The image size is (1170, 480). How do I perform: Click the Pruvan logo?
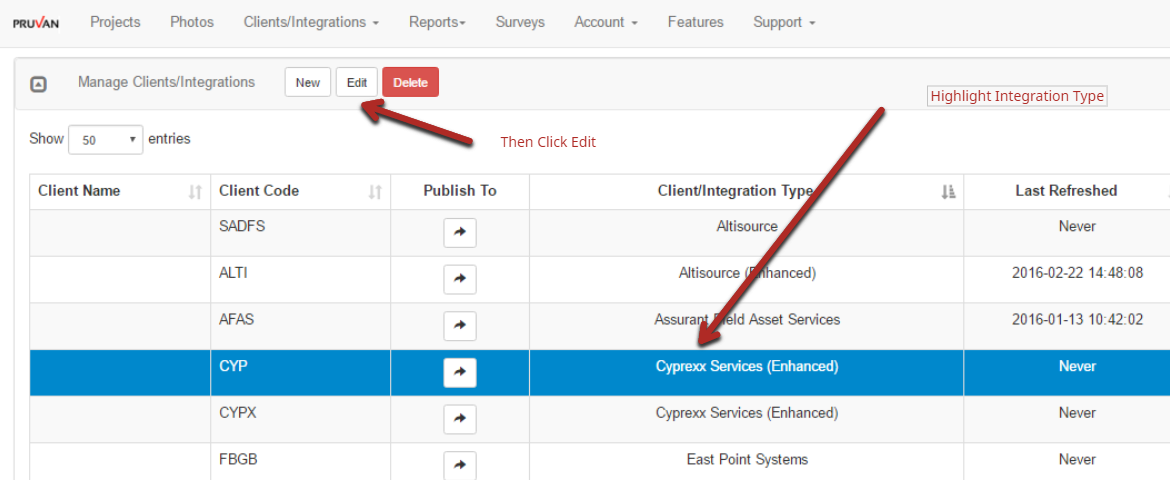coord(35,23)
